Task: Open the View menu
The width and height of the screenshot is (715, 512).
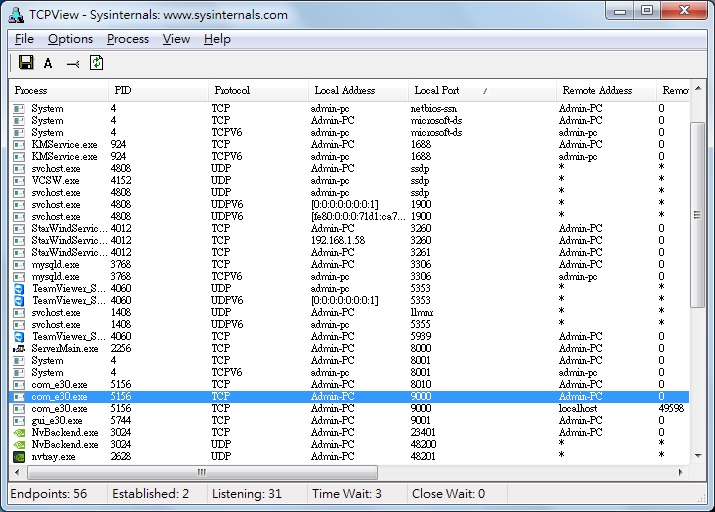Action: pos(176,39)
